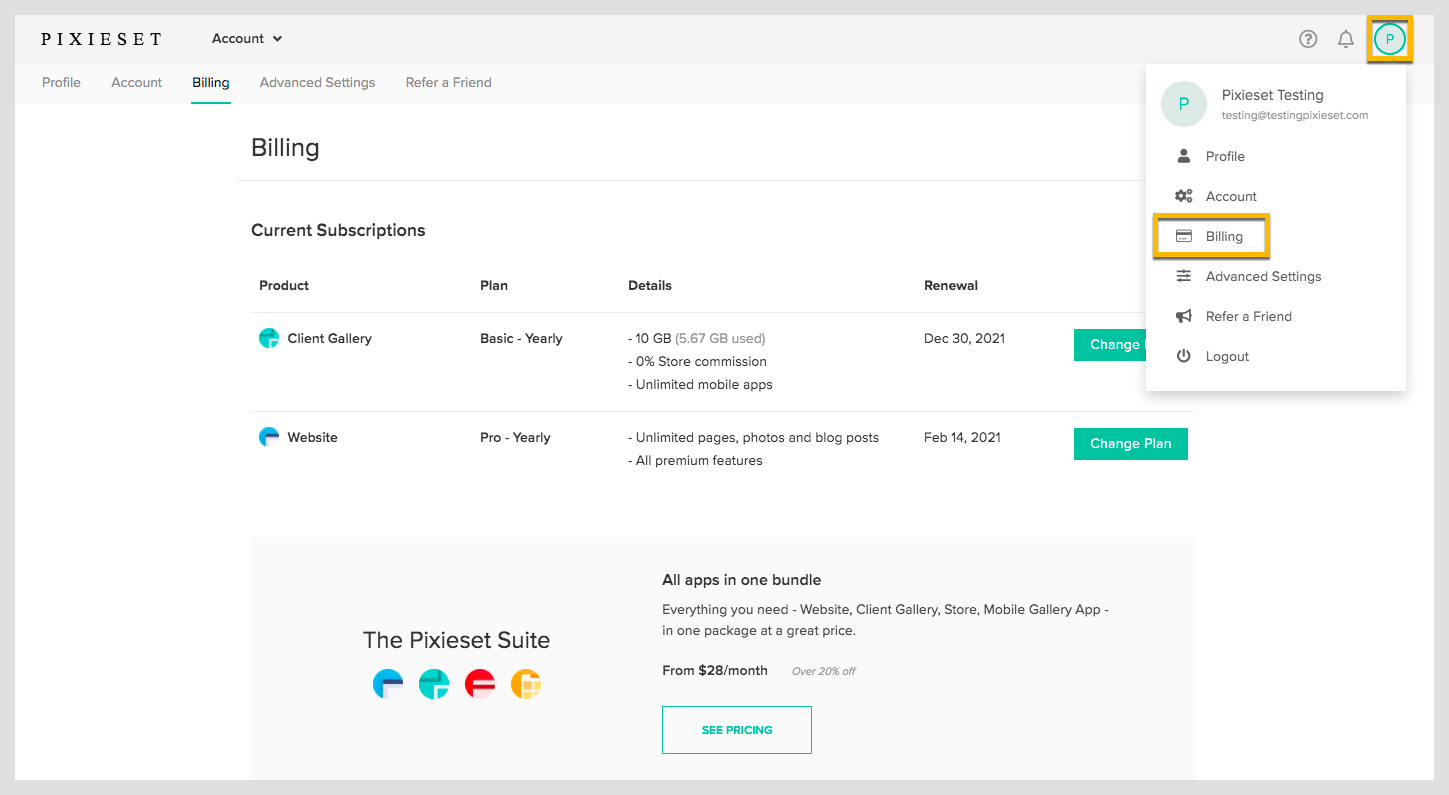Click the Unlimited pages, photos and blog posts detail

point(754,438)
